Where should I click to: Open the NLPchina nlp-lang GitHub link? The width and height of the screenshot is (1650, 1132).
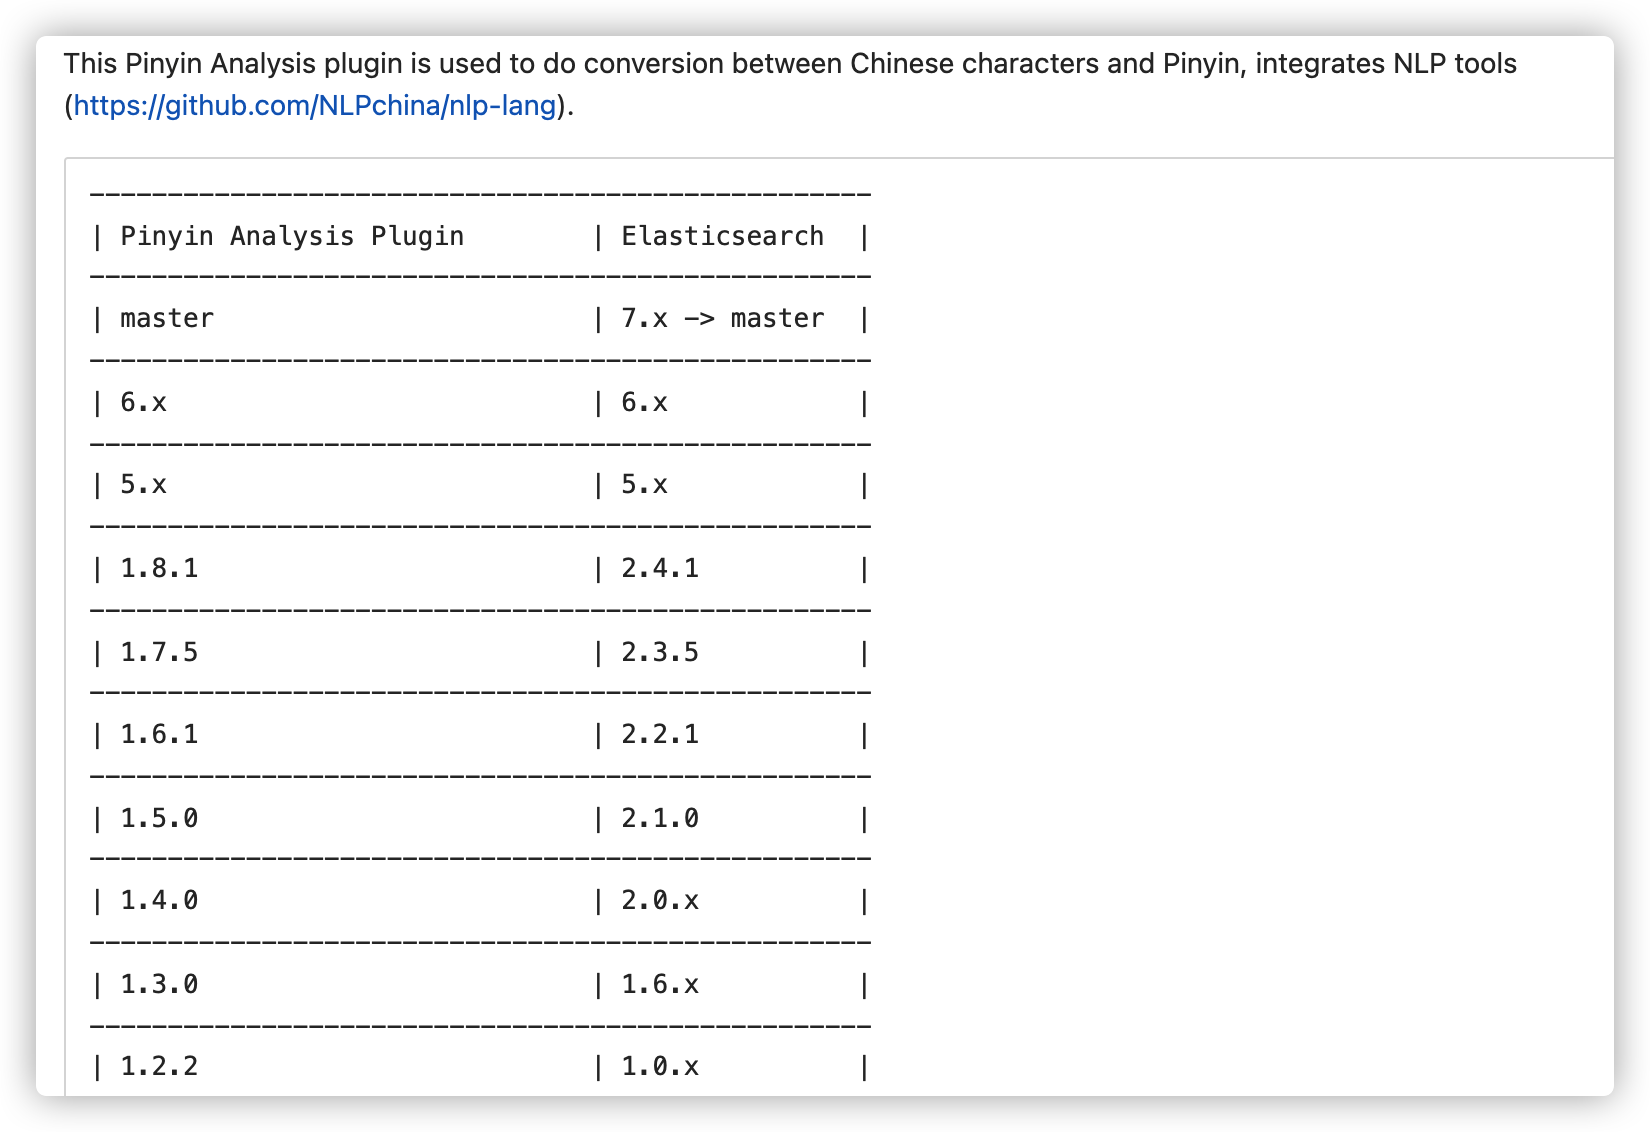point(314,106)
